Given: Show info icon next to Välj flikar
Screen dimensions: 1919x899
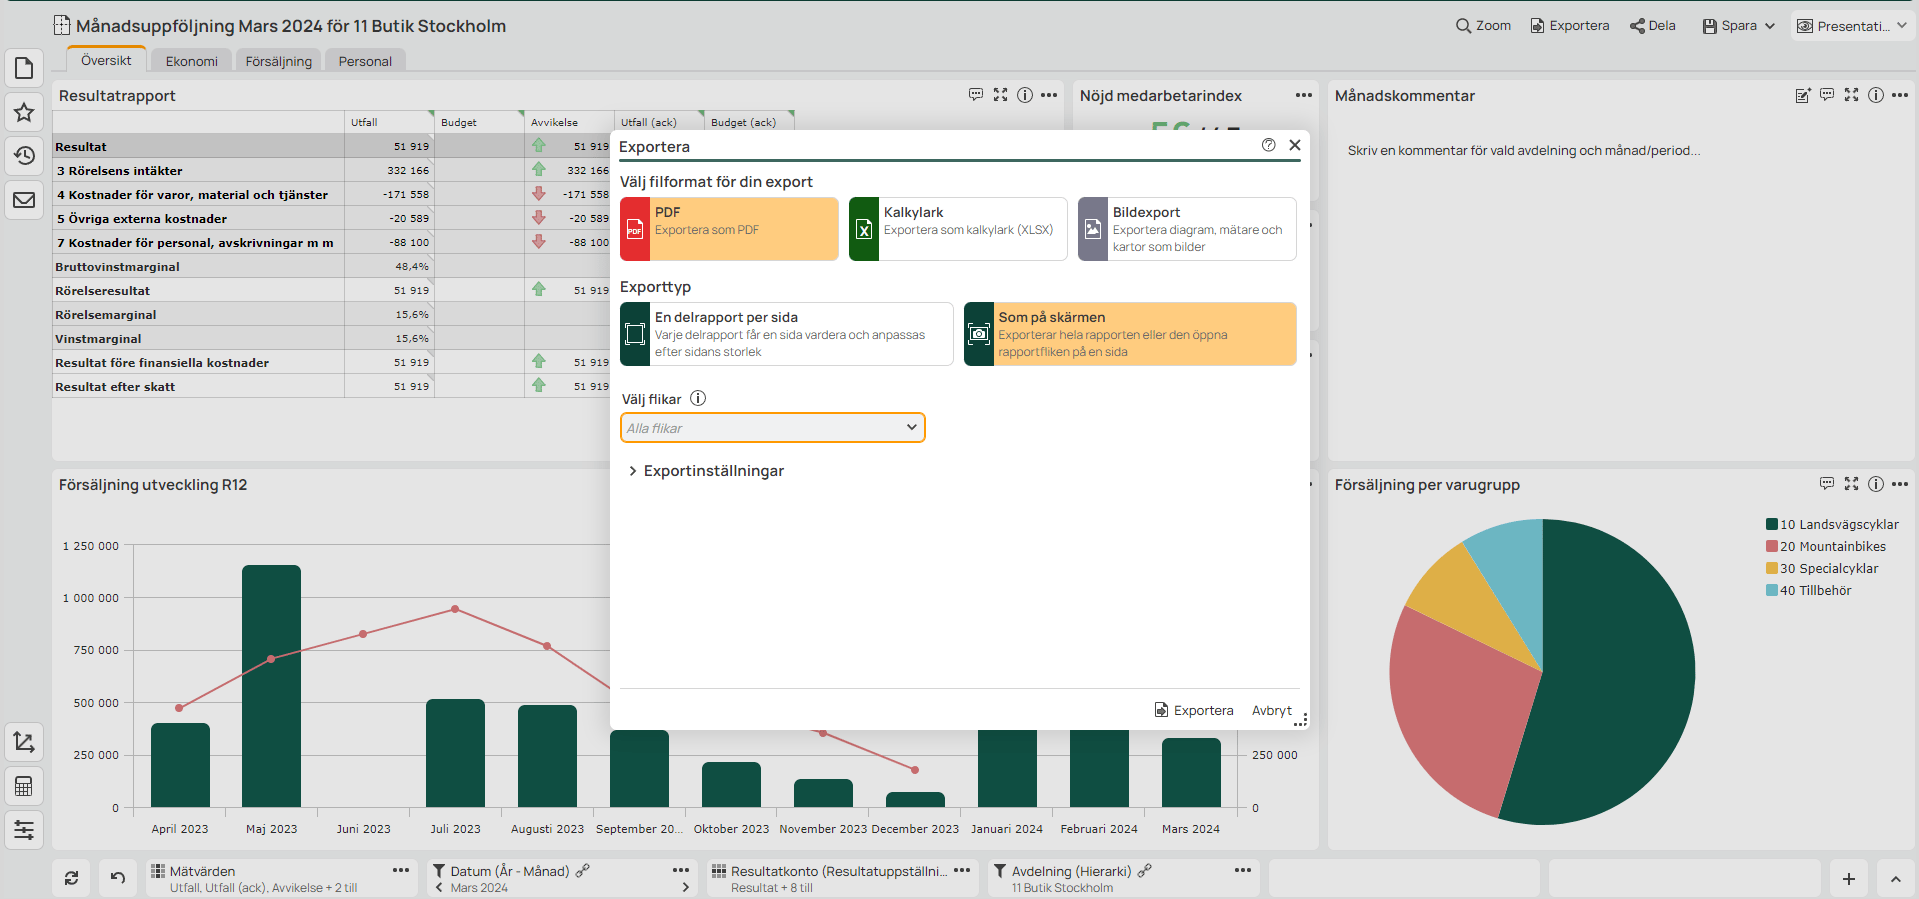Looking at the screenshot, I should click(x=698, y=398).
